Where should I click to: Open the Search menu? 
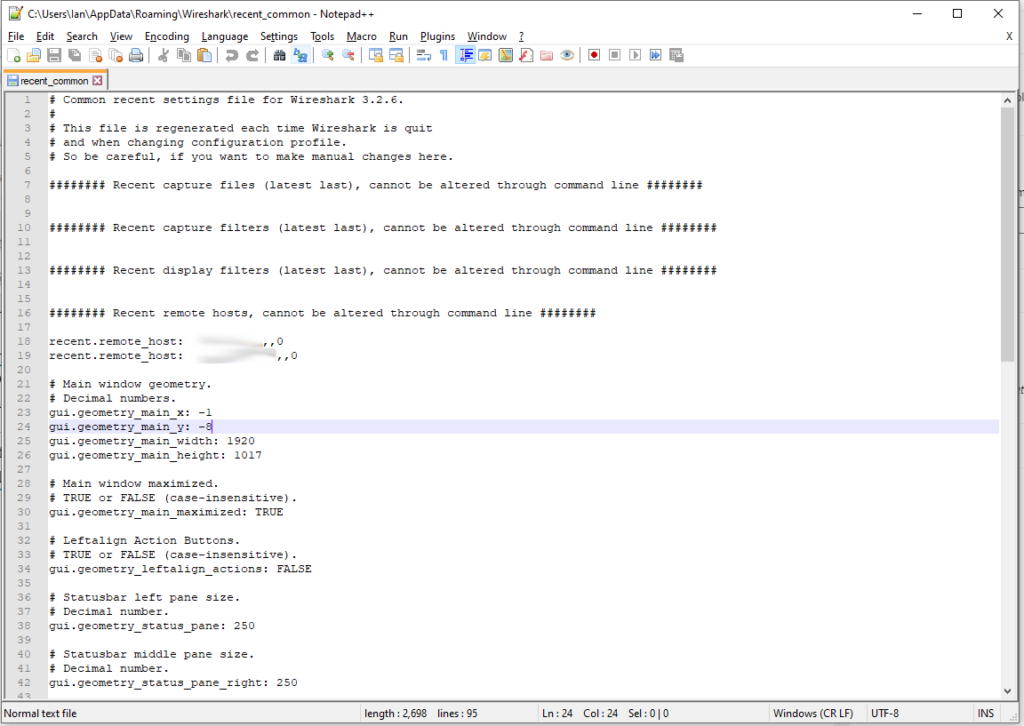click(82, 37)
